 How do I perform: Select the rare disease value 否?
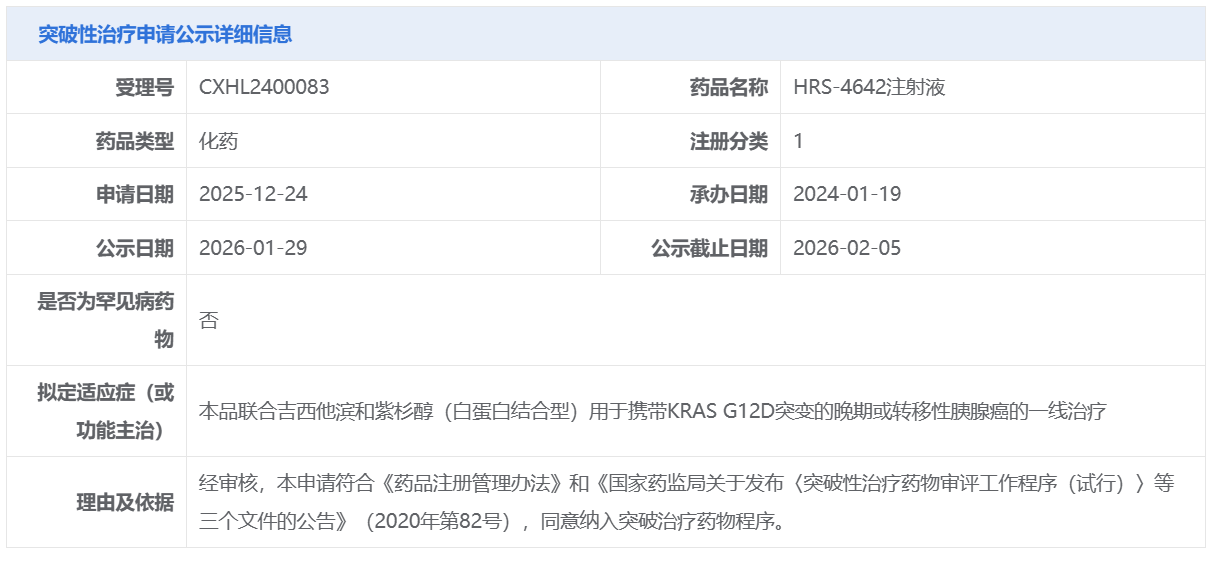click(208, 320)
